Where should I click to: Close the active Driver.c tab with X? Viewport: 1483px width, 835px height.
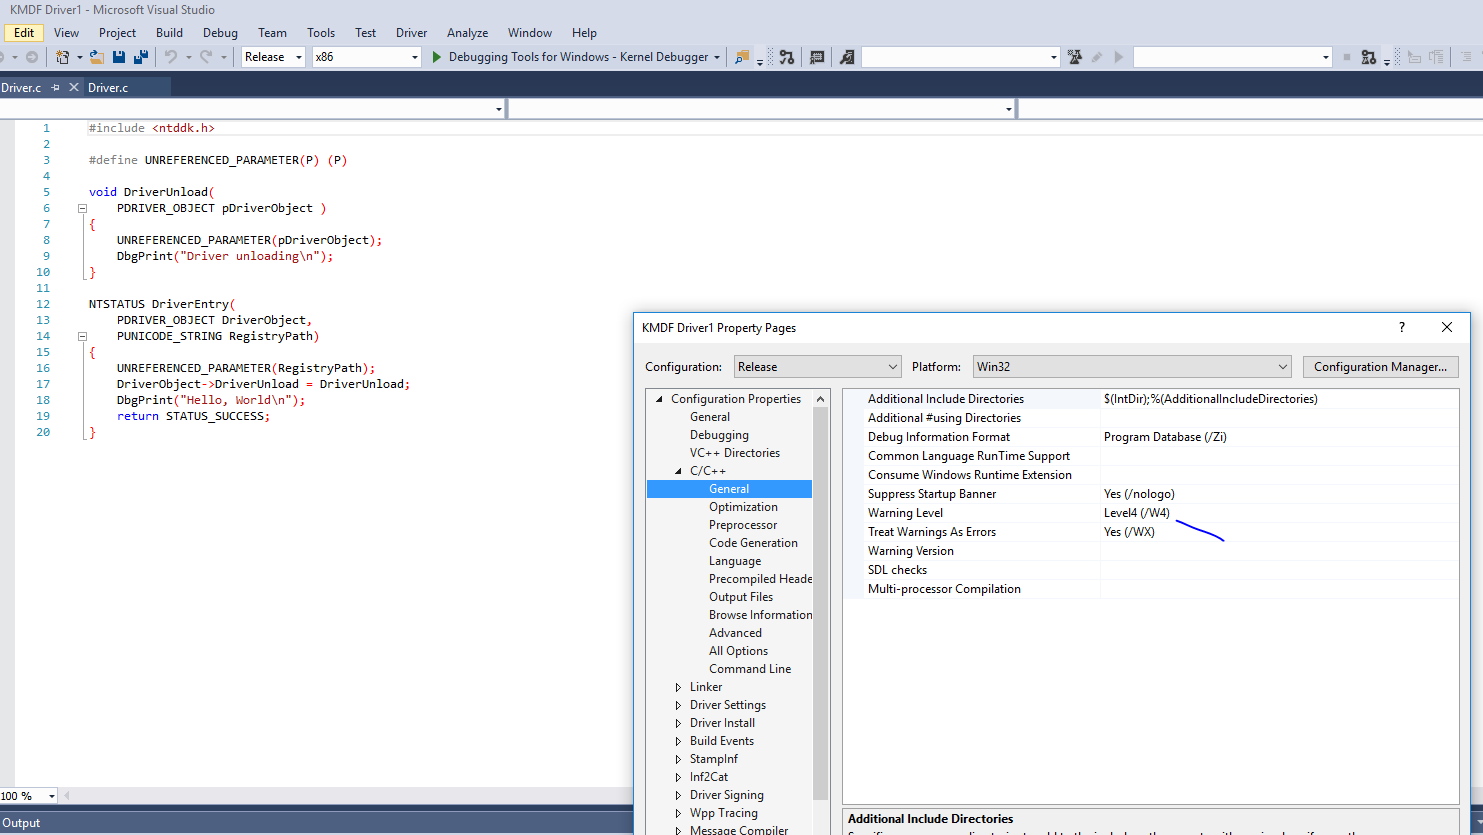coord(73,88)
